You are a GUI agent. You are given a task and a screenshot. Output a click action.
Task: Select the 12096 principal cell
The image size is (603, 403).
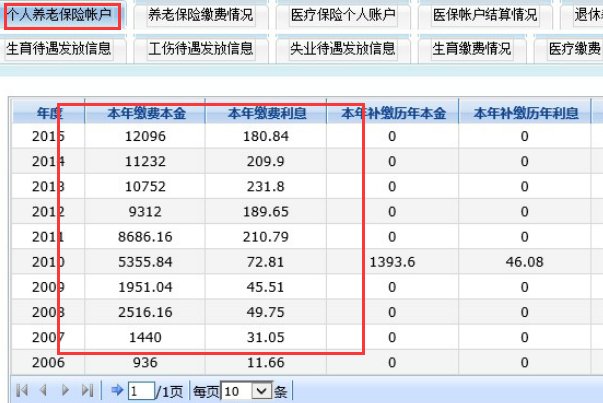tap(145, 136)
